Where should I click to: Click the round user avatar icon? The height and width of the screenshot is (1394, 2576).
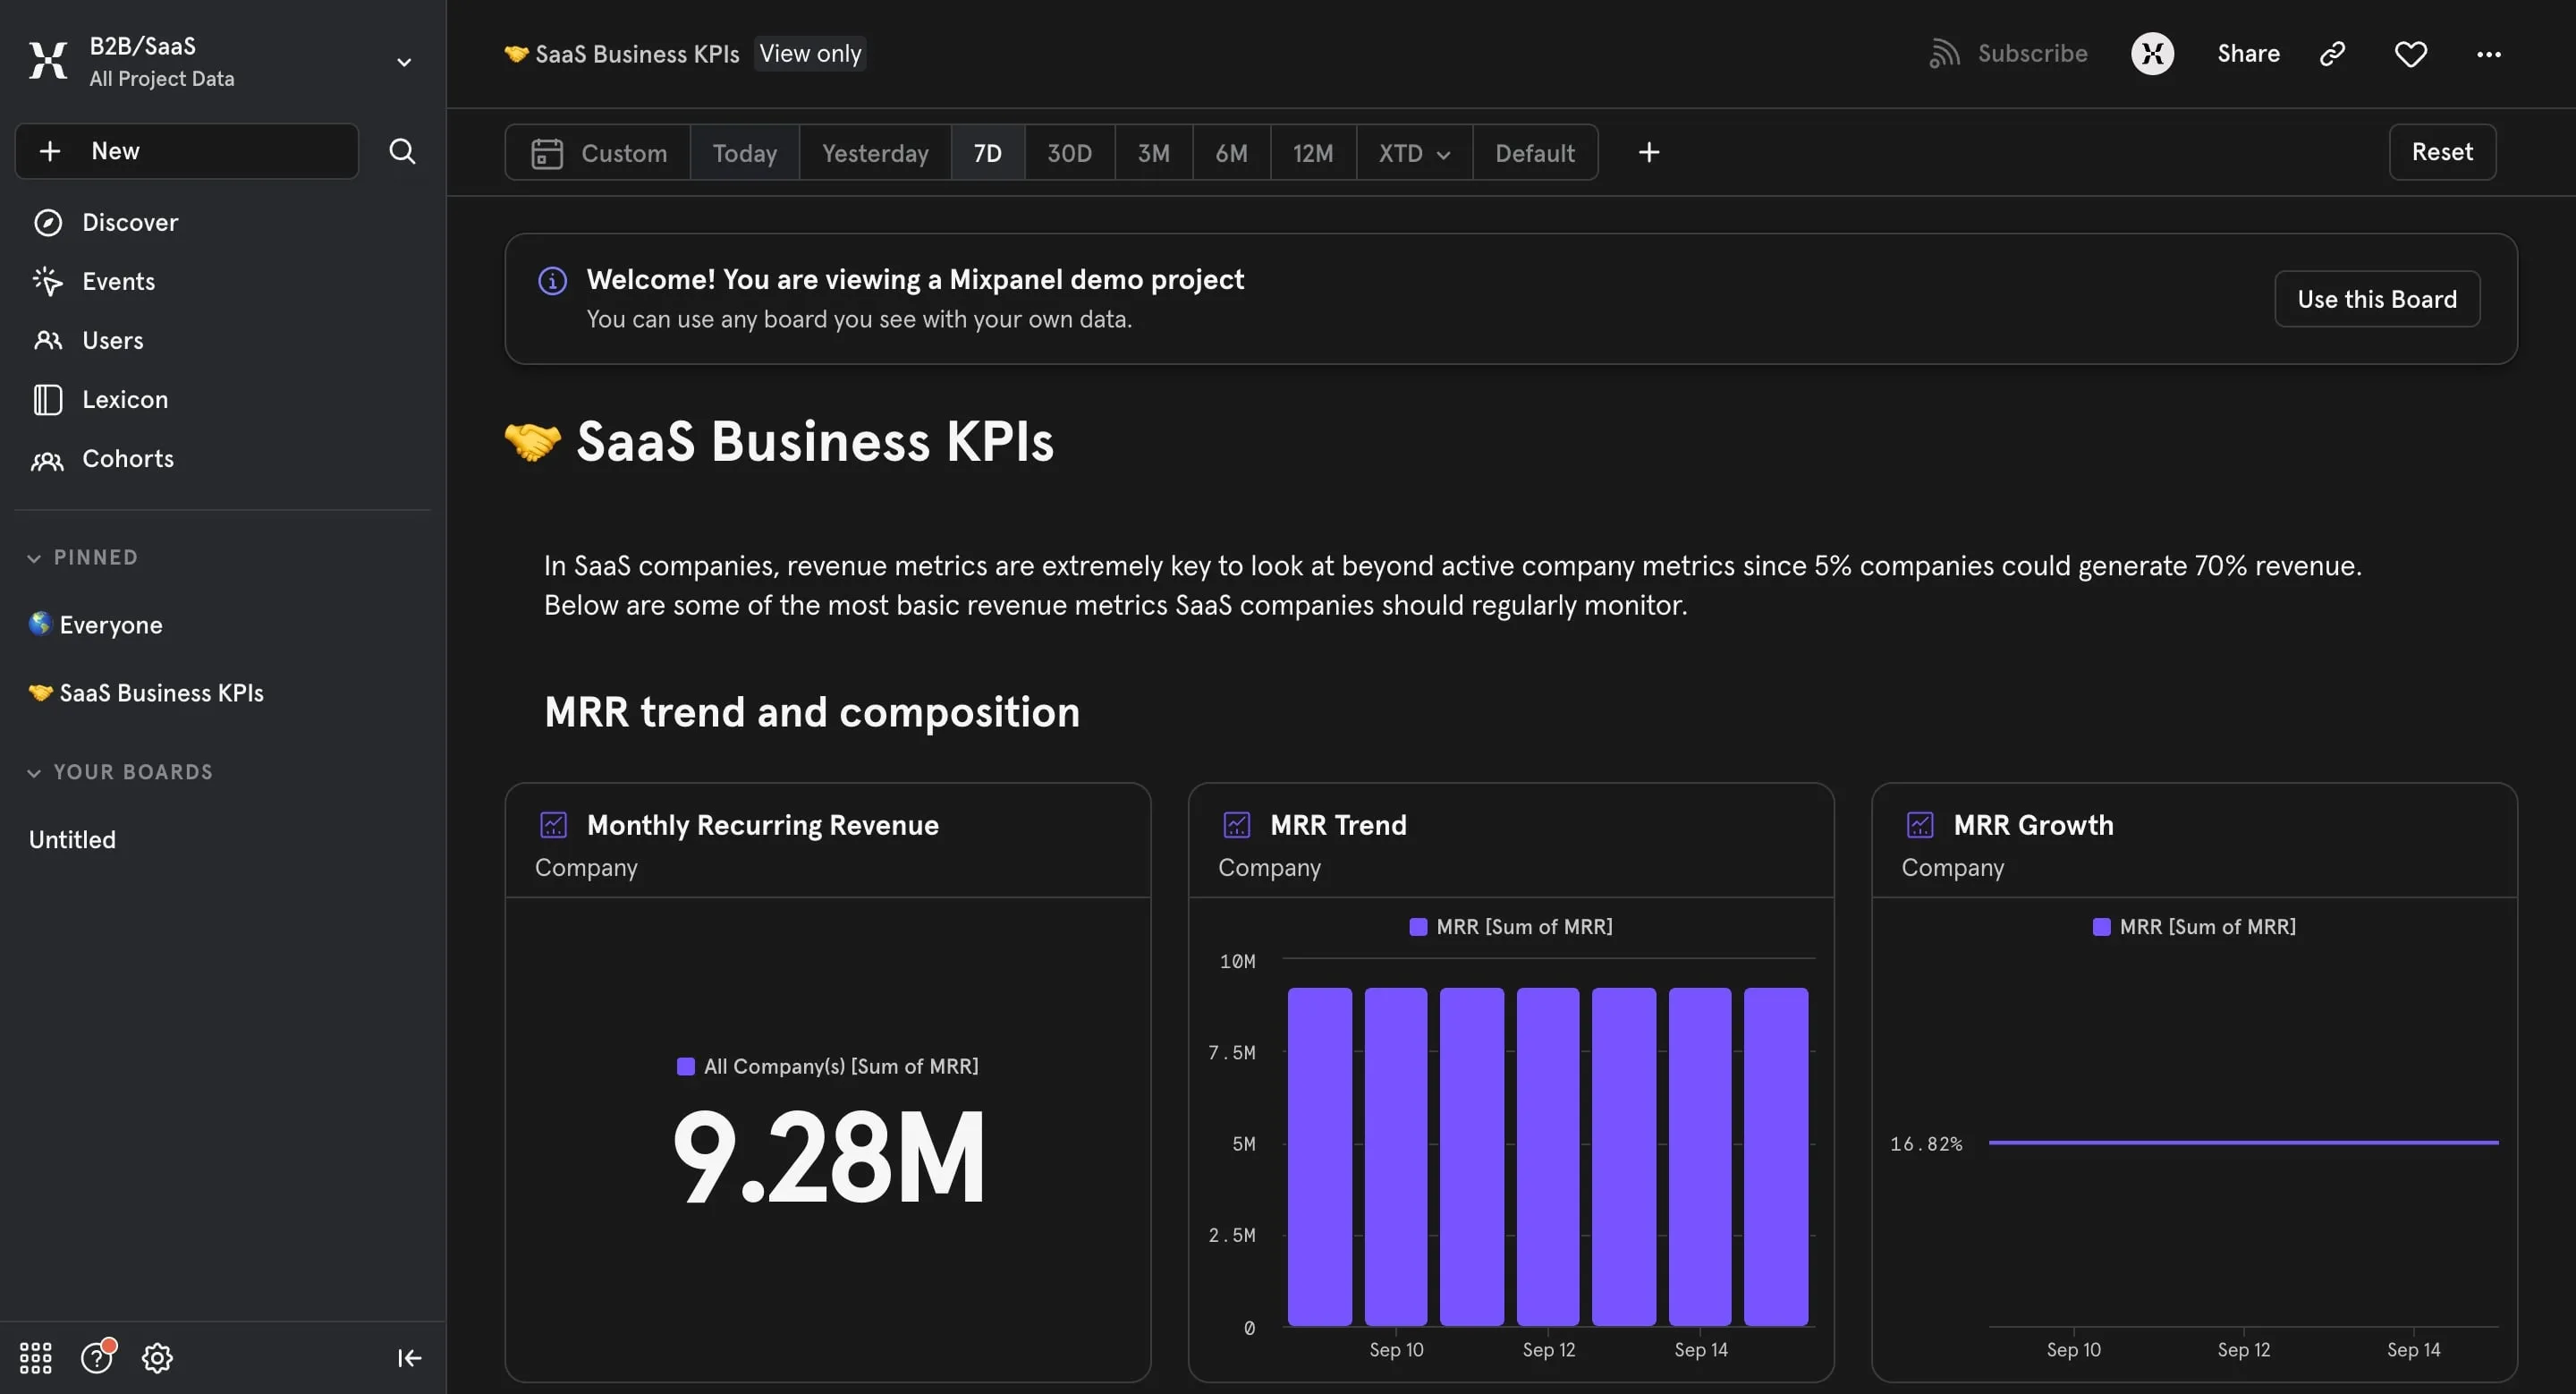click(2152, 53)
